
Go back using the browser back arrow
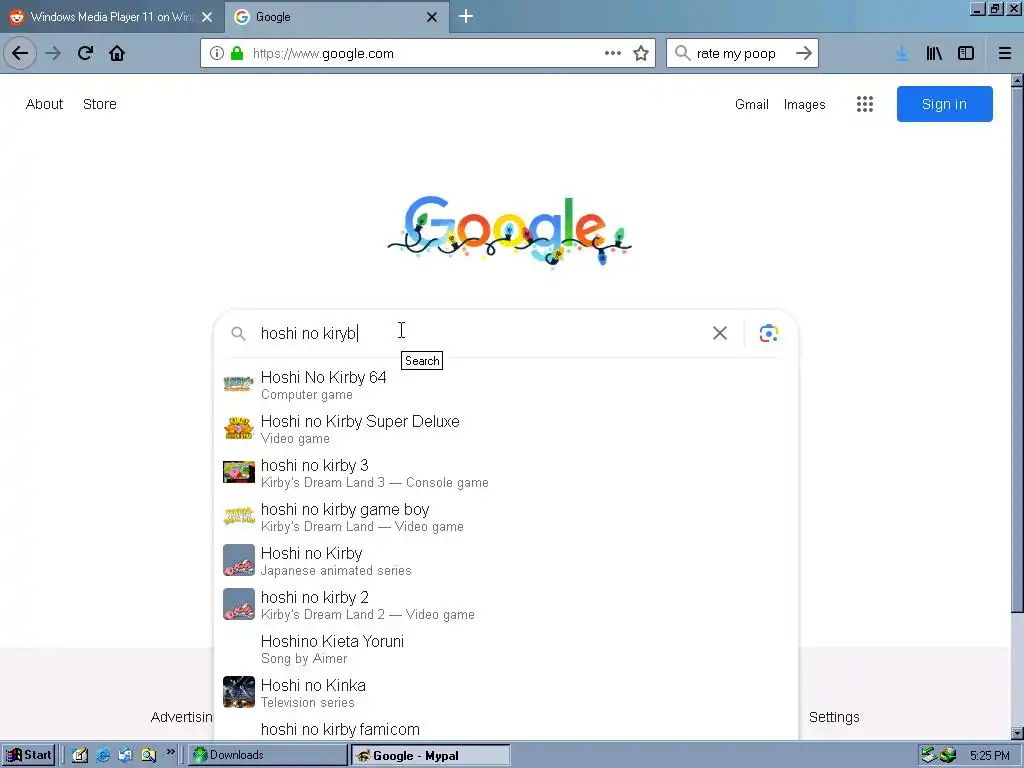click(20, 54)
